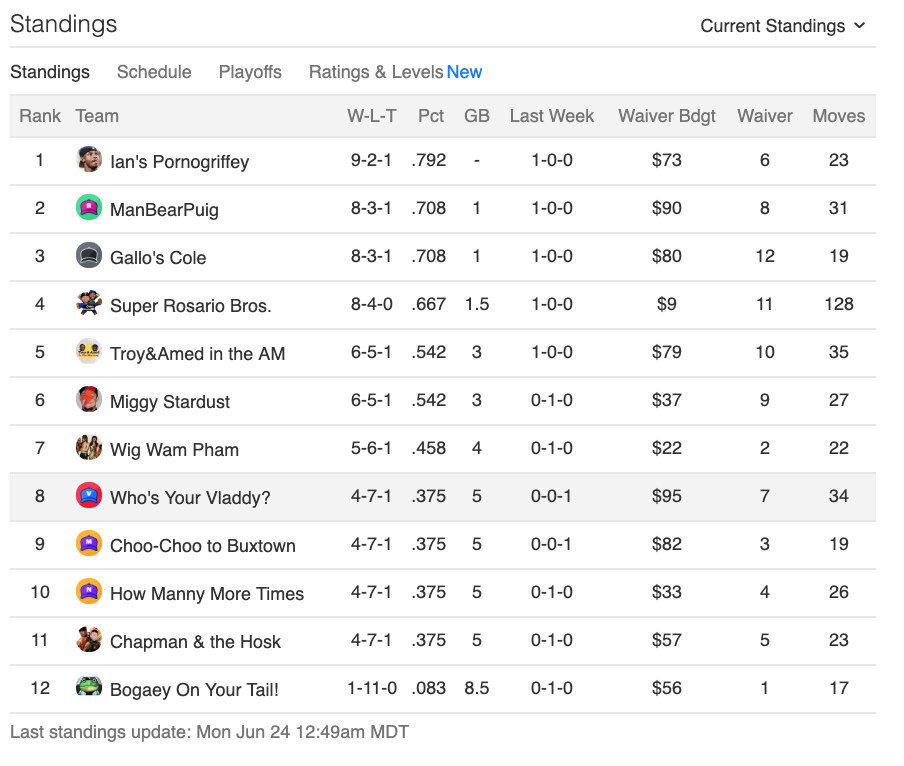This screenshot has height=766, width=904.
Task: Click the Waiver Bdgt column header
Action: tap(666, 116)
